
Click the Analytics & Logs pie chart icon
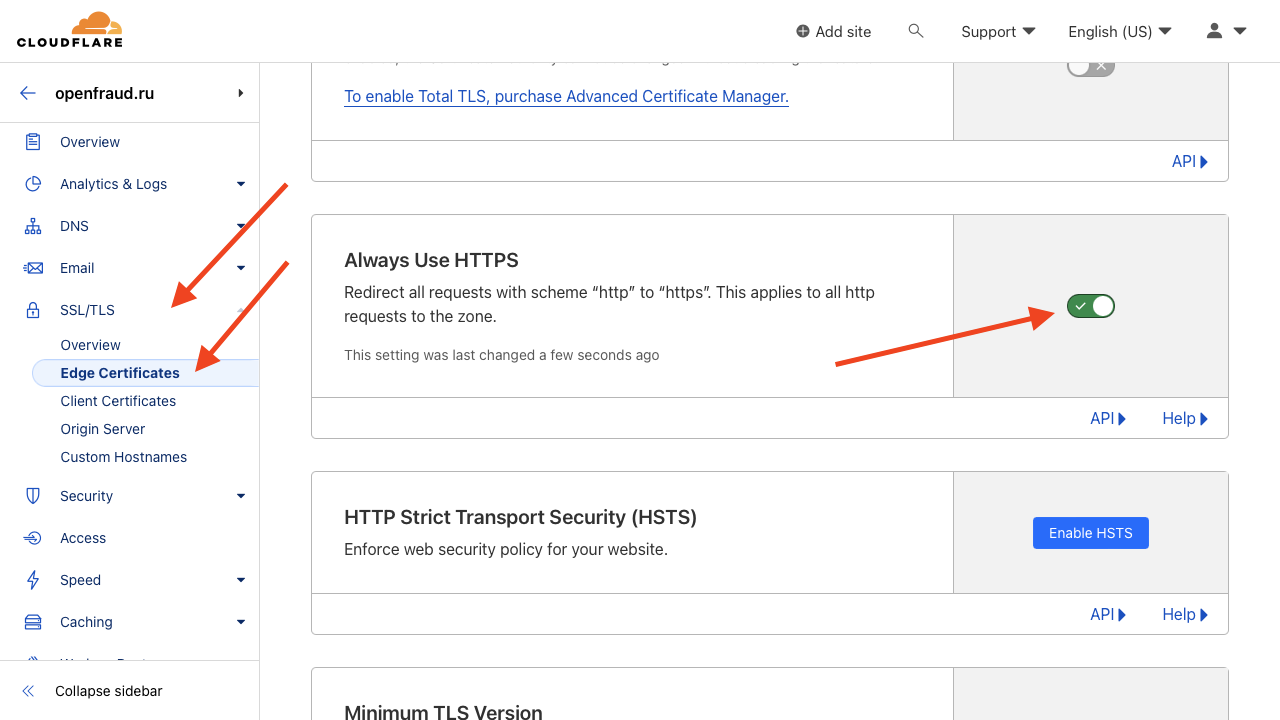pos(33,184)
